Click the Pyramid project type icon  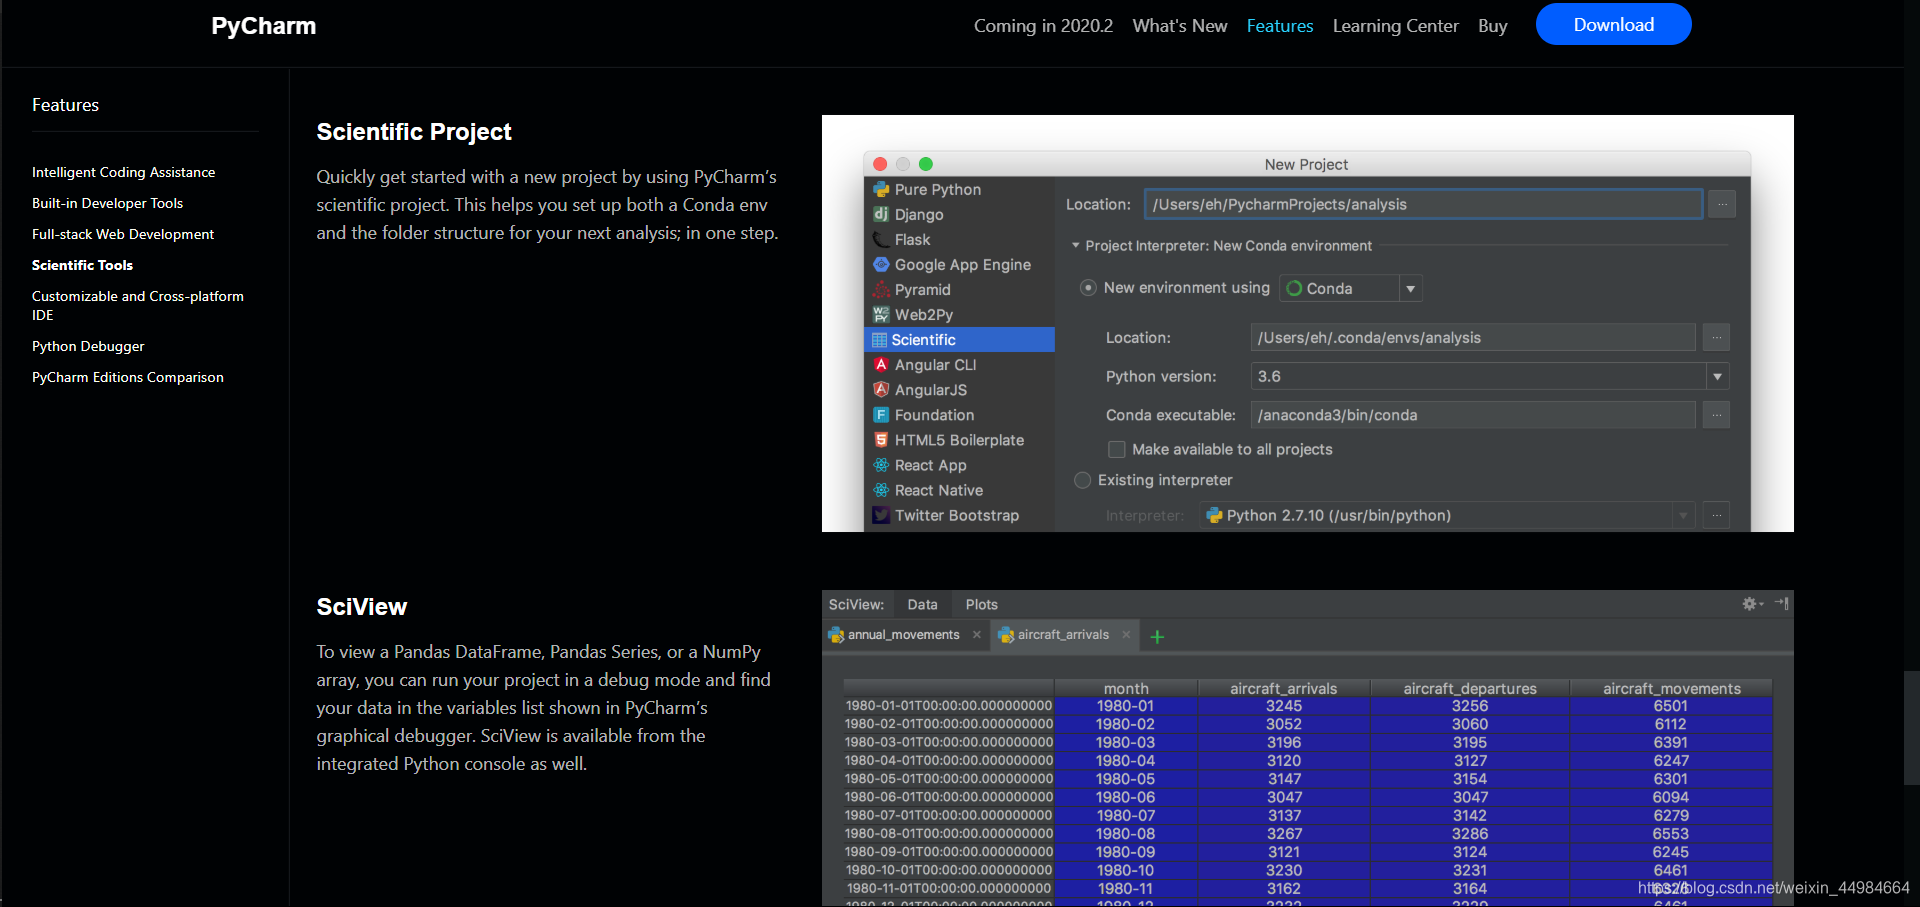click(x=881, y=289)
